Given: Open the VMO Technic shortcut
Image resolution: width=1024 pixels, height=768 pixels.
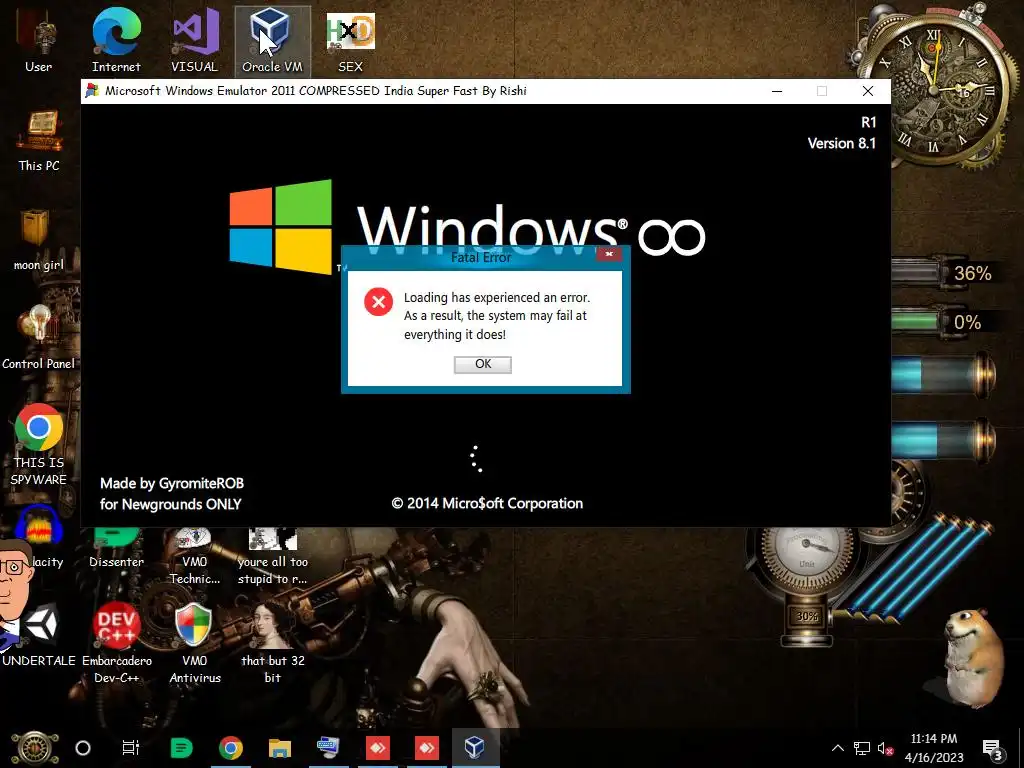Looking at the screenshot, I should (194, 556).
